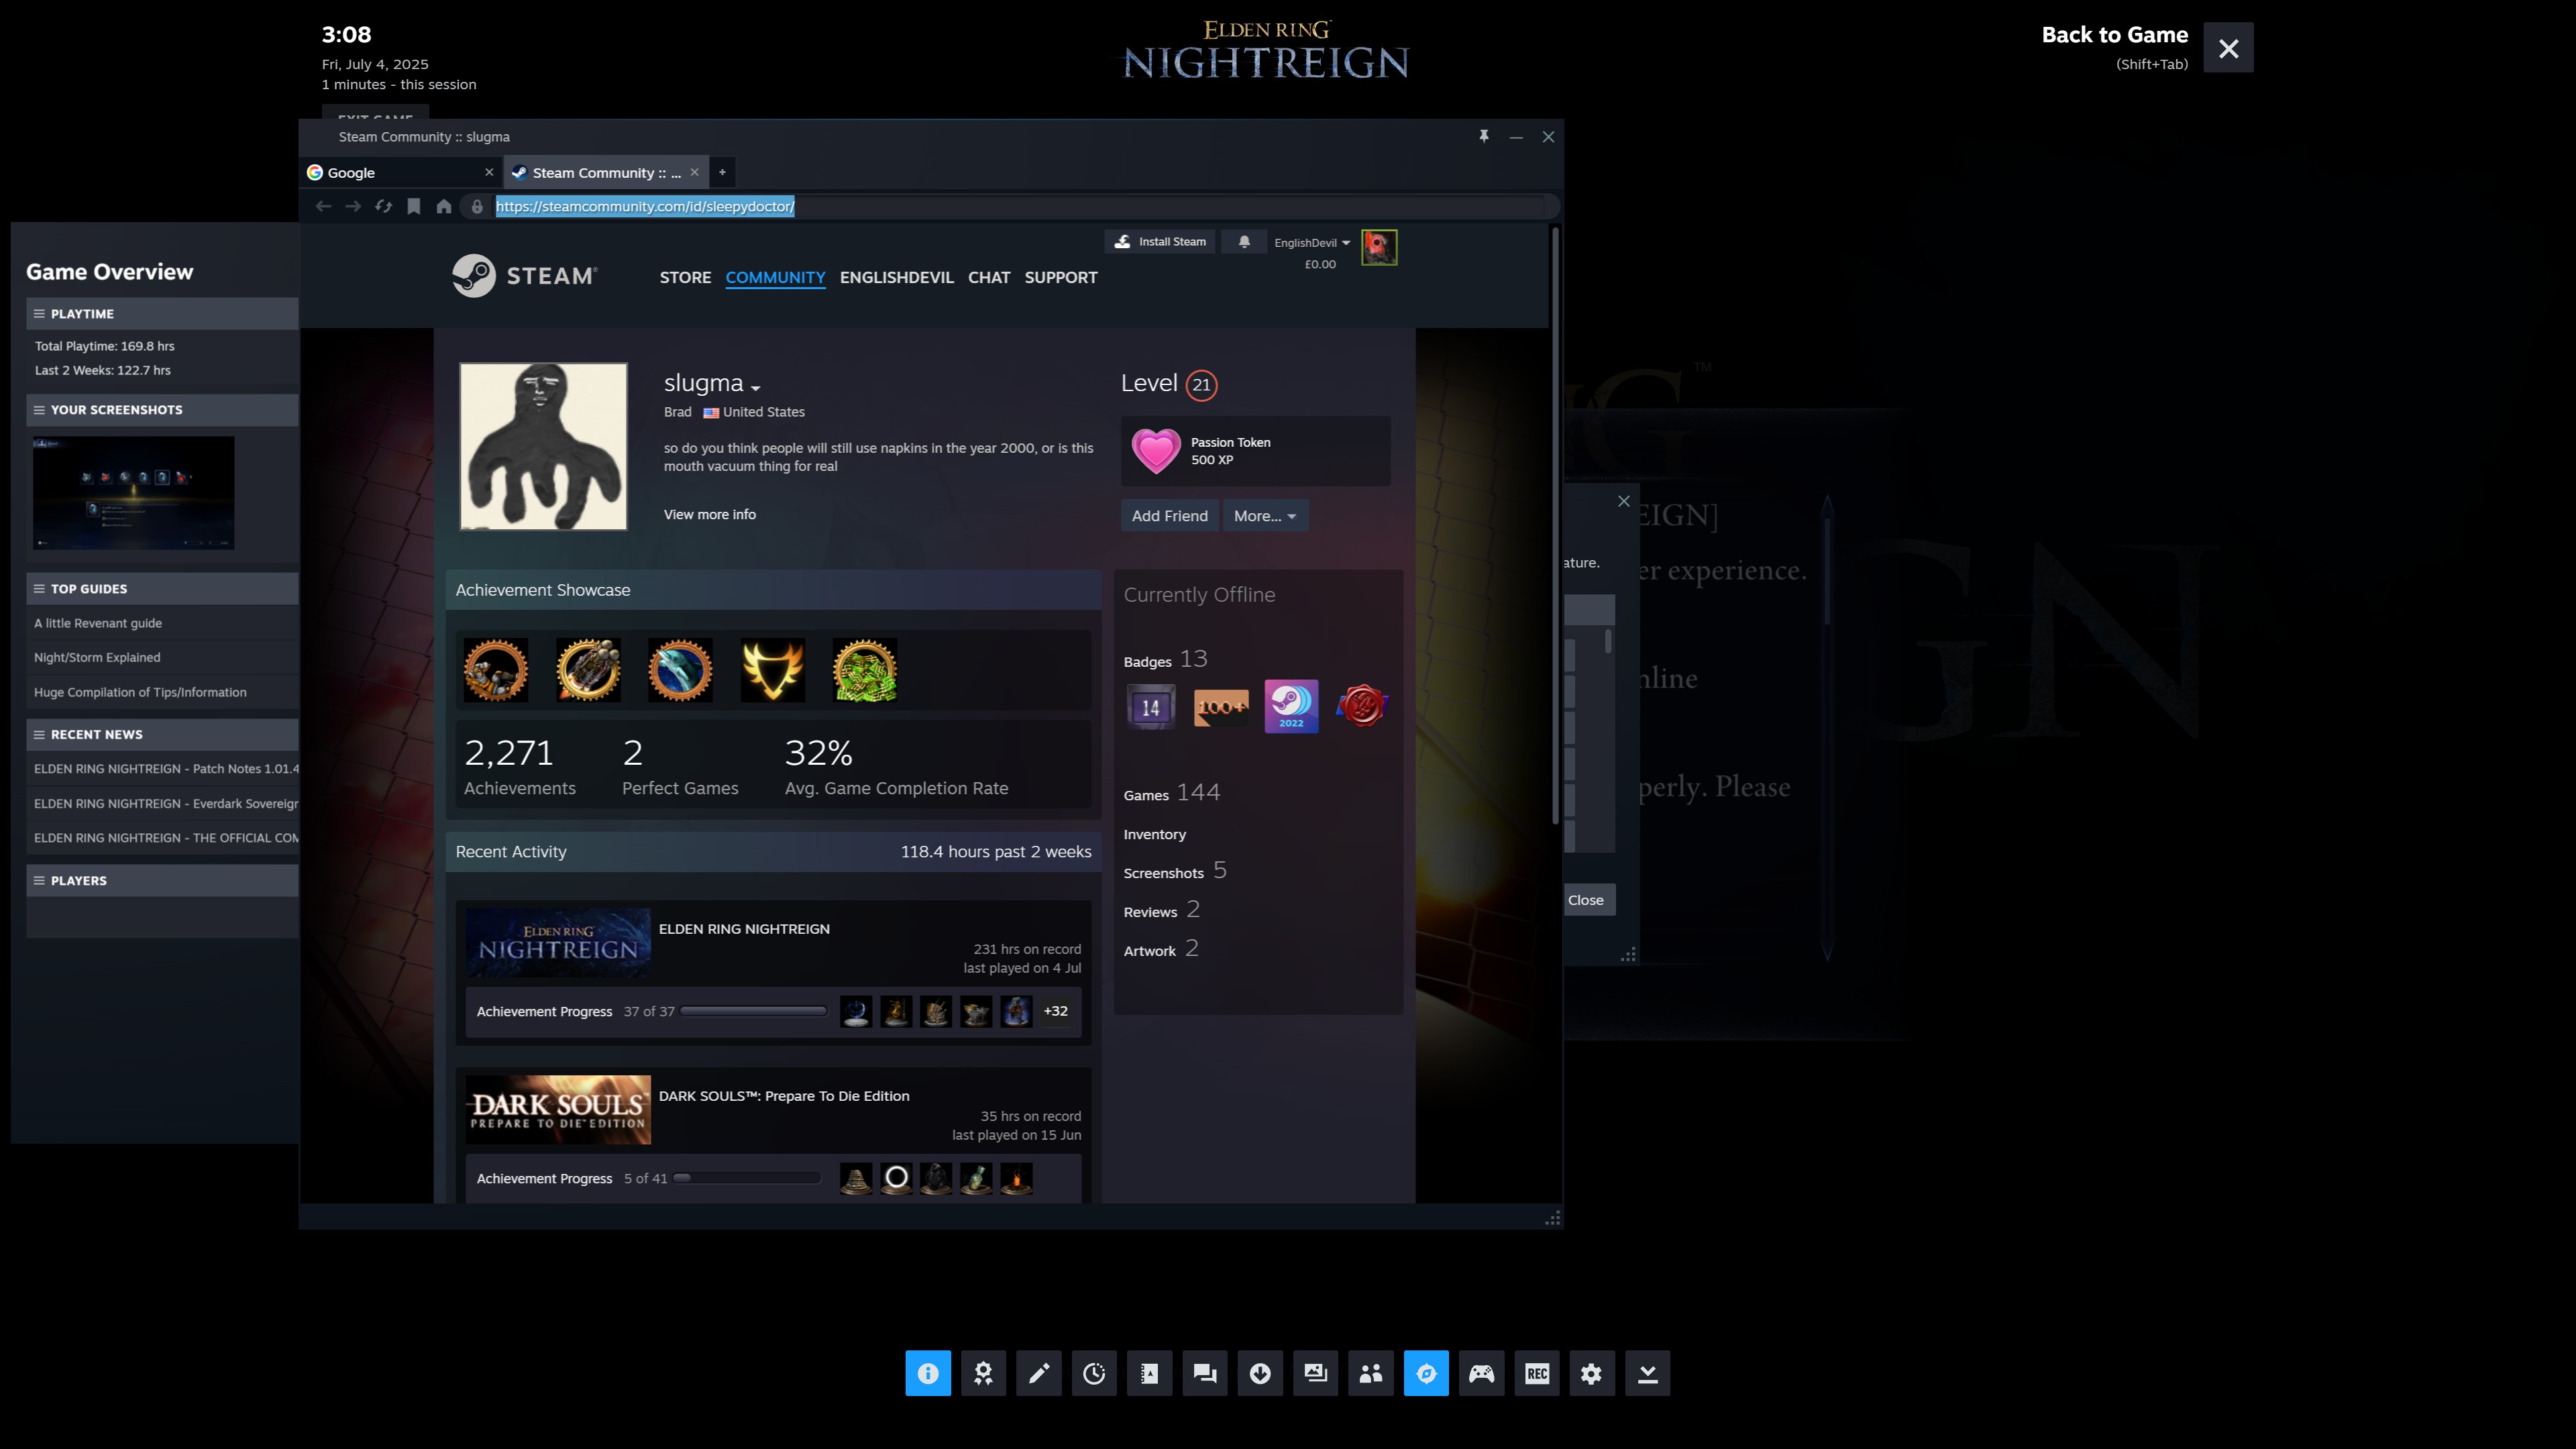Open the playtime timer icon in overlay toolbar
The height and width of the screenshot is (1449, 2576).
[x=1094, y=1373]
